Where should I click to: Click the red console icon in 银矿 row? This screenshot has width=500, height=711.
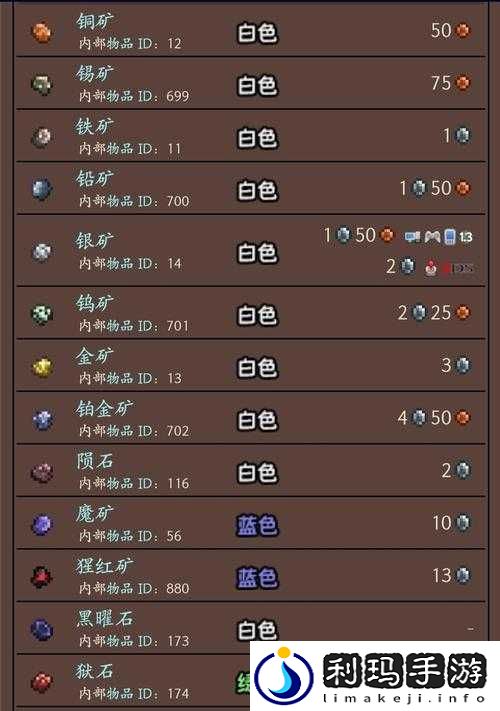coord(430,268)
